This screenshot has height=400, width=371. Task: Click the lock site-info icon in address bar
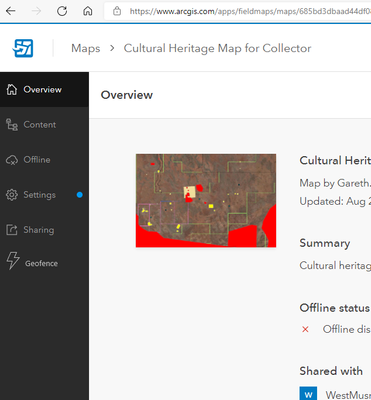coord(117,11)
